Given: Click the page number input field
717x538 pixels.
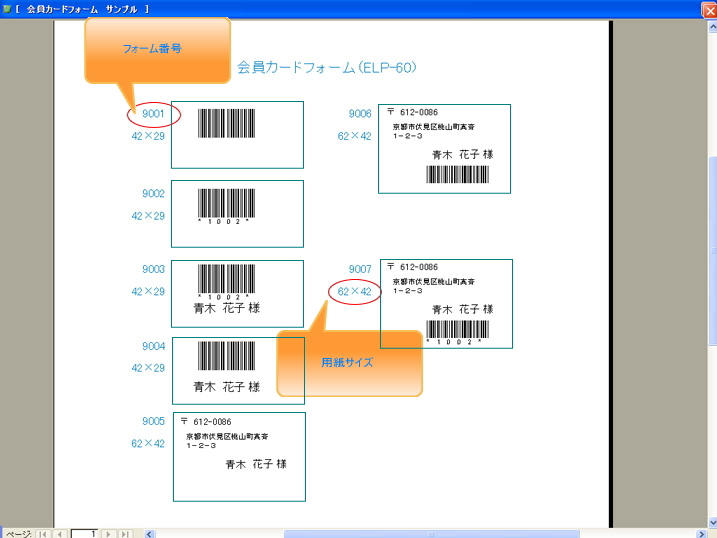Looking at the screenshot, I should [x=84, y=533].
